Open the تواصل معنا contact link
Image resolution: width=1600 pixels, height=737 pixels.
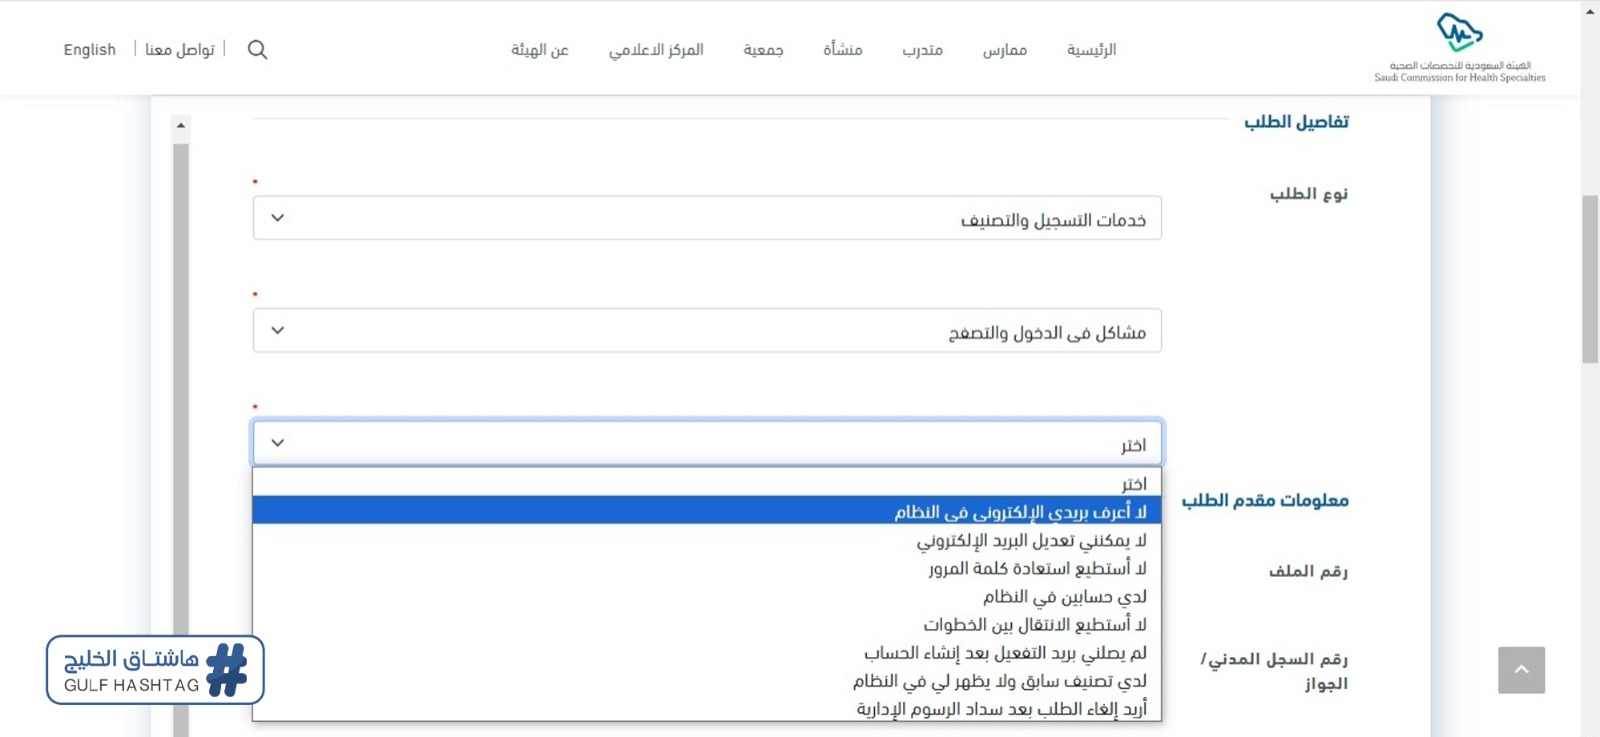tap(180, 50)
